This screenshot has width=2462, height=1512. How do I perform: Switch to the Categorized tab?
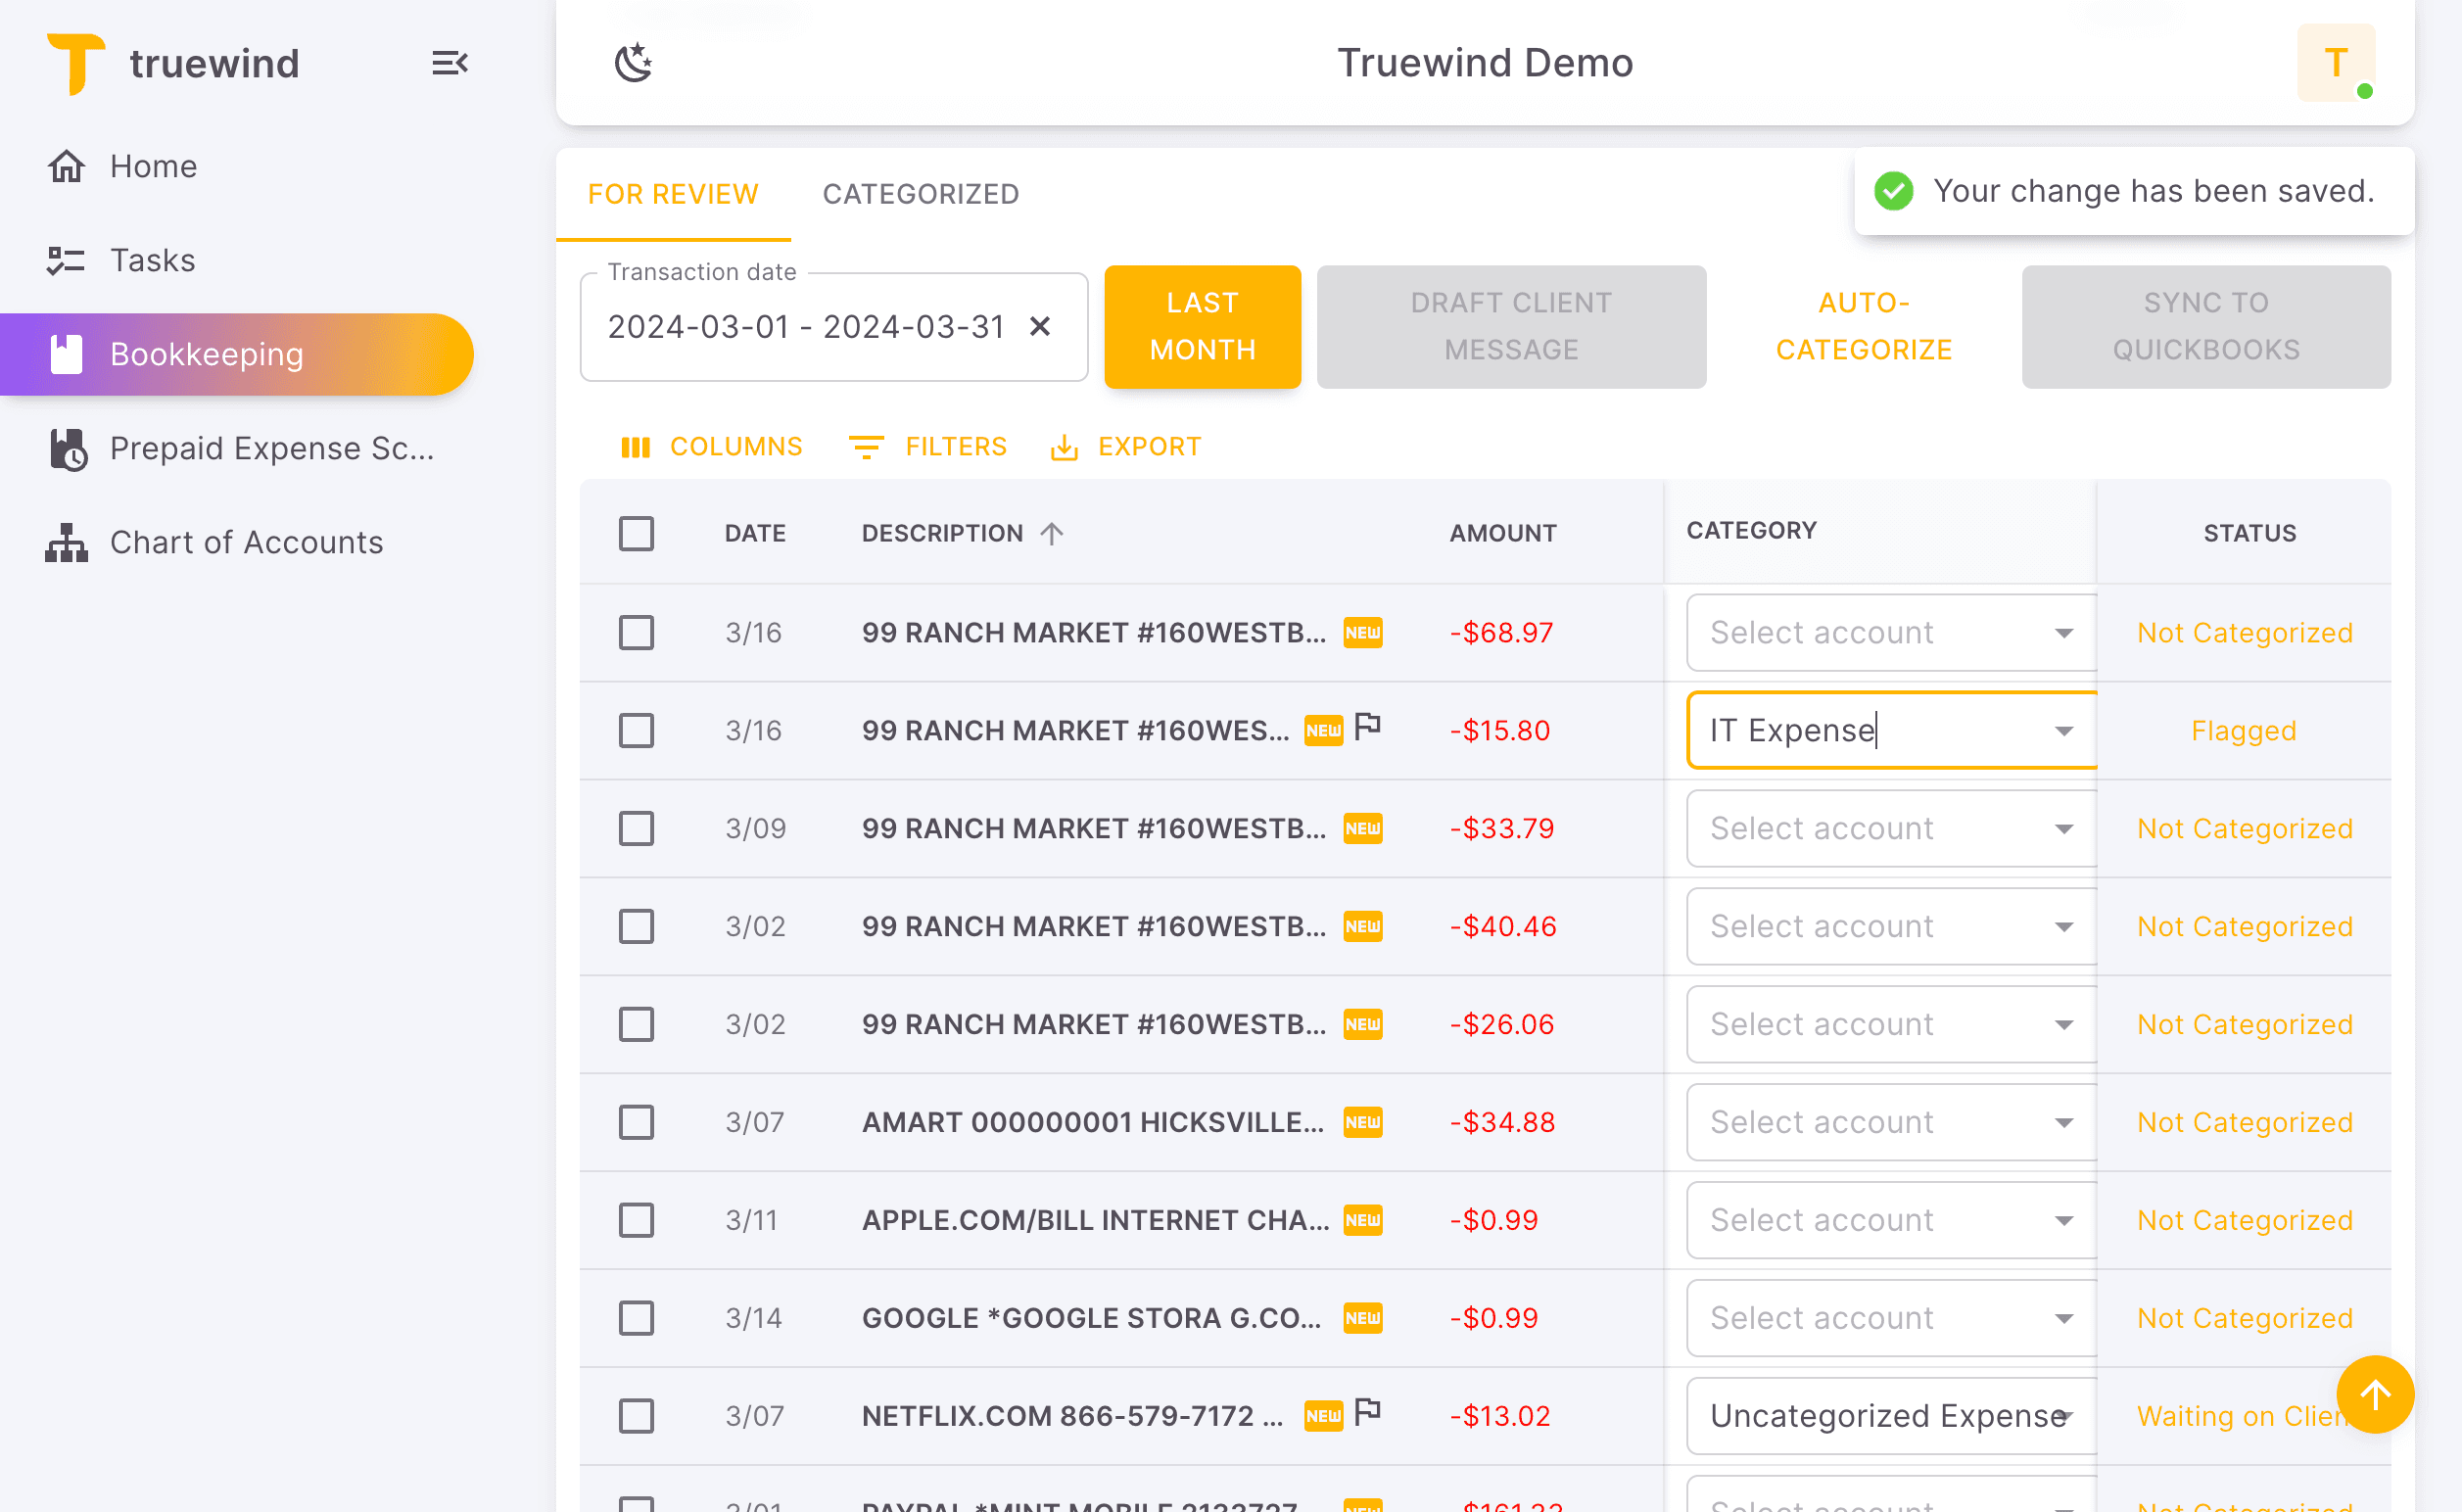[921, 194]
